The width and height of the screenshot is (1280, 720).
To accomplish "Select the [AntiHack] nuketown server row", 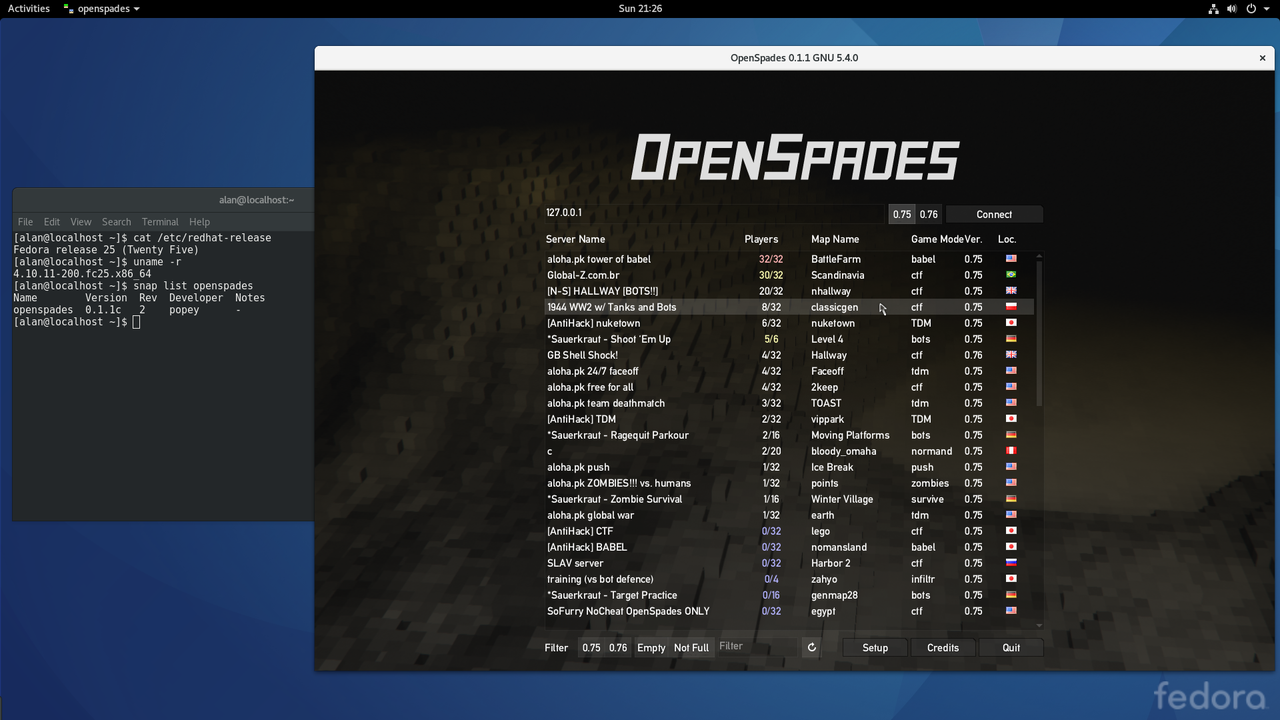I will [788, 323].
